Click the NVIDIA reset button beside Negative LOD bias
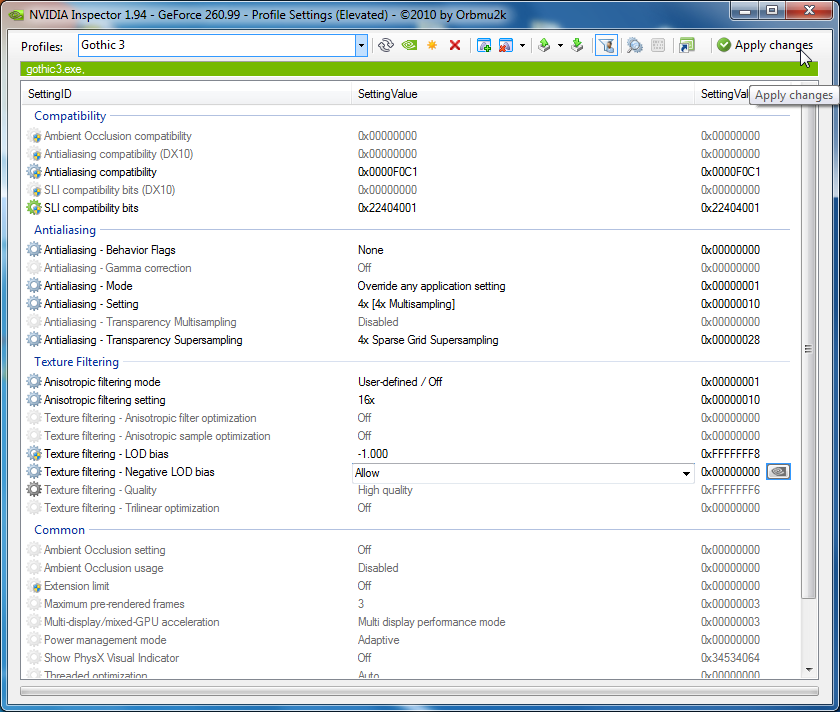Viewport: 840px width, 712px height. pos(778,472)
